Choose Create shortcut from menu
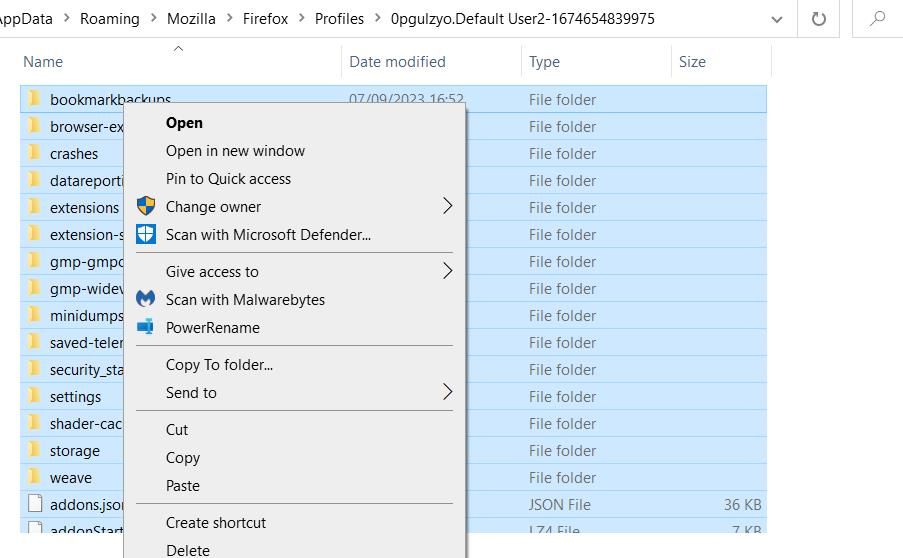Image resolution: width=903 pixels, height=558 pixels. 216,523
